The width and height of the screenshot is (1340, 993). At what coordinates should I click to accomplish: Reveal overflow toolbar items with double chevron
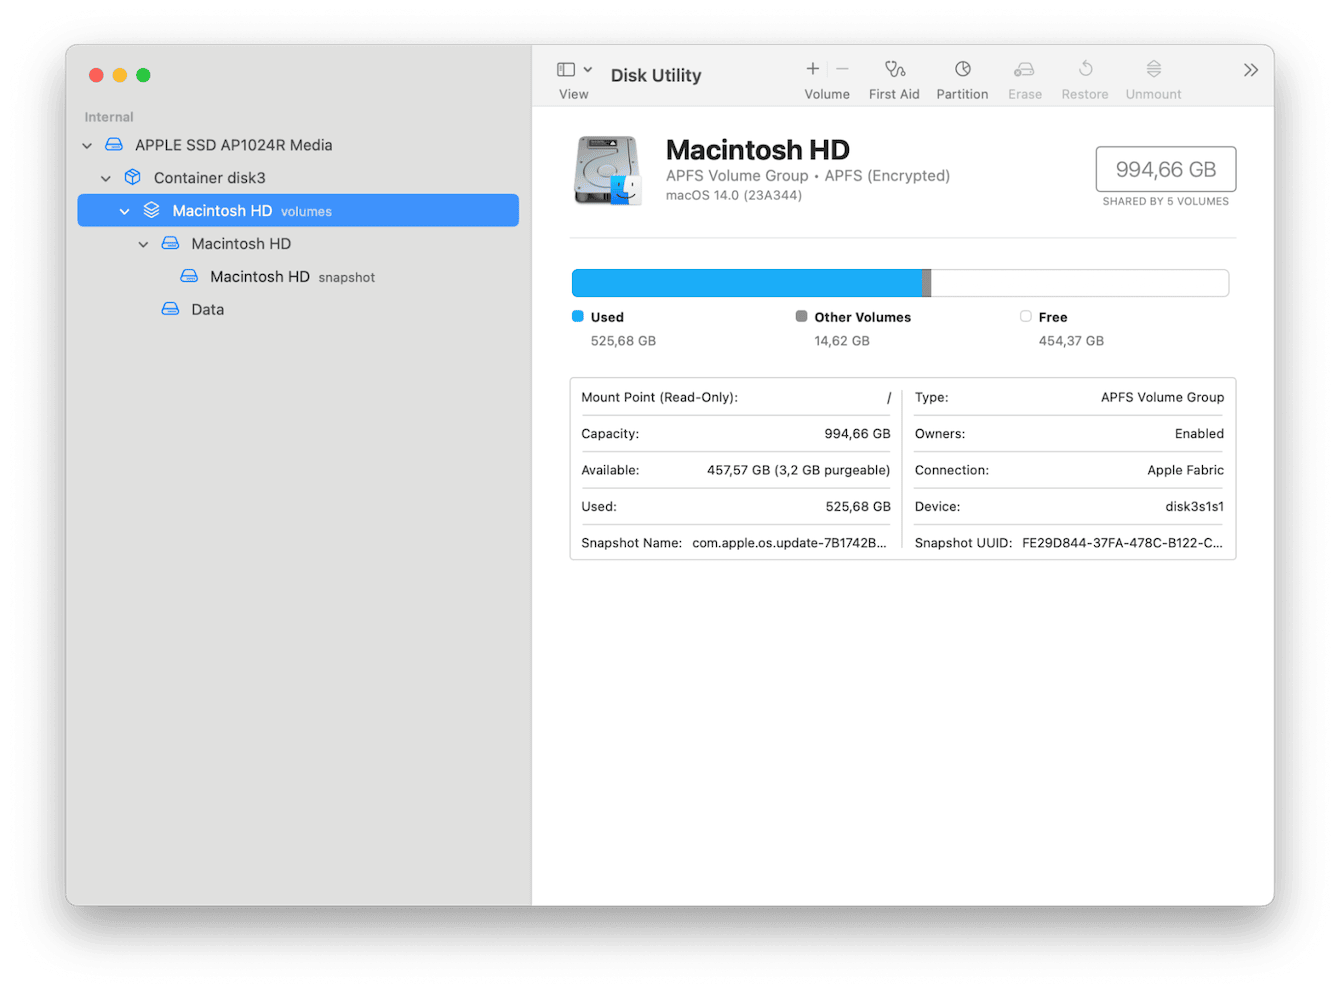1251,69
